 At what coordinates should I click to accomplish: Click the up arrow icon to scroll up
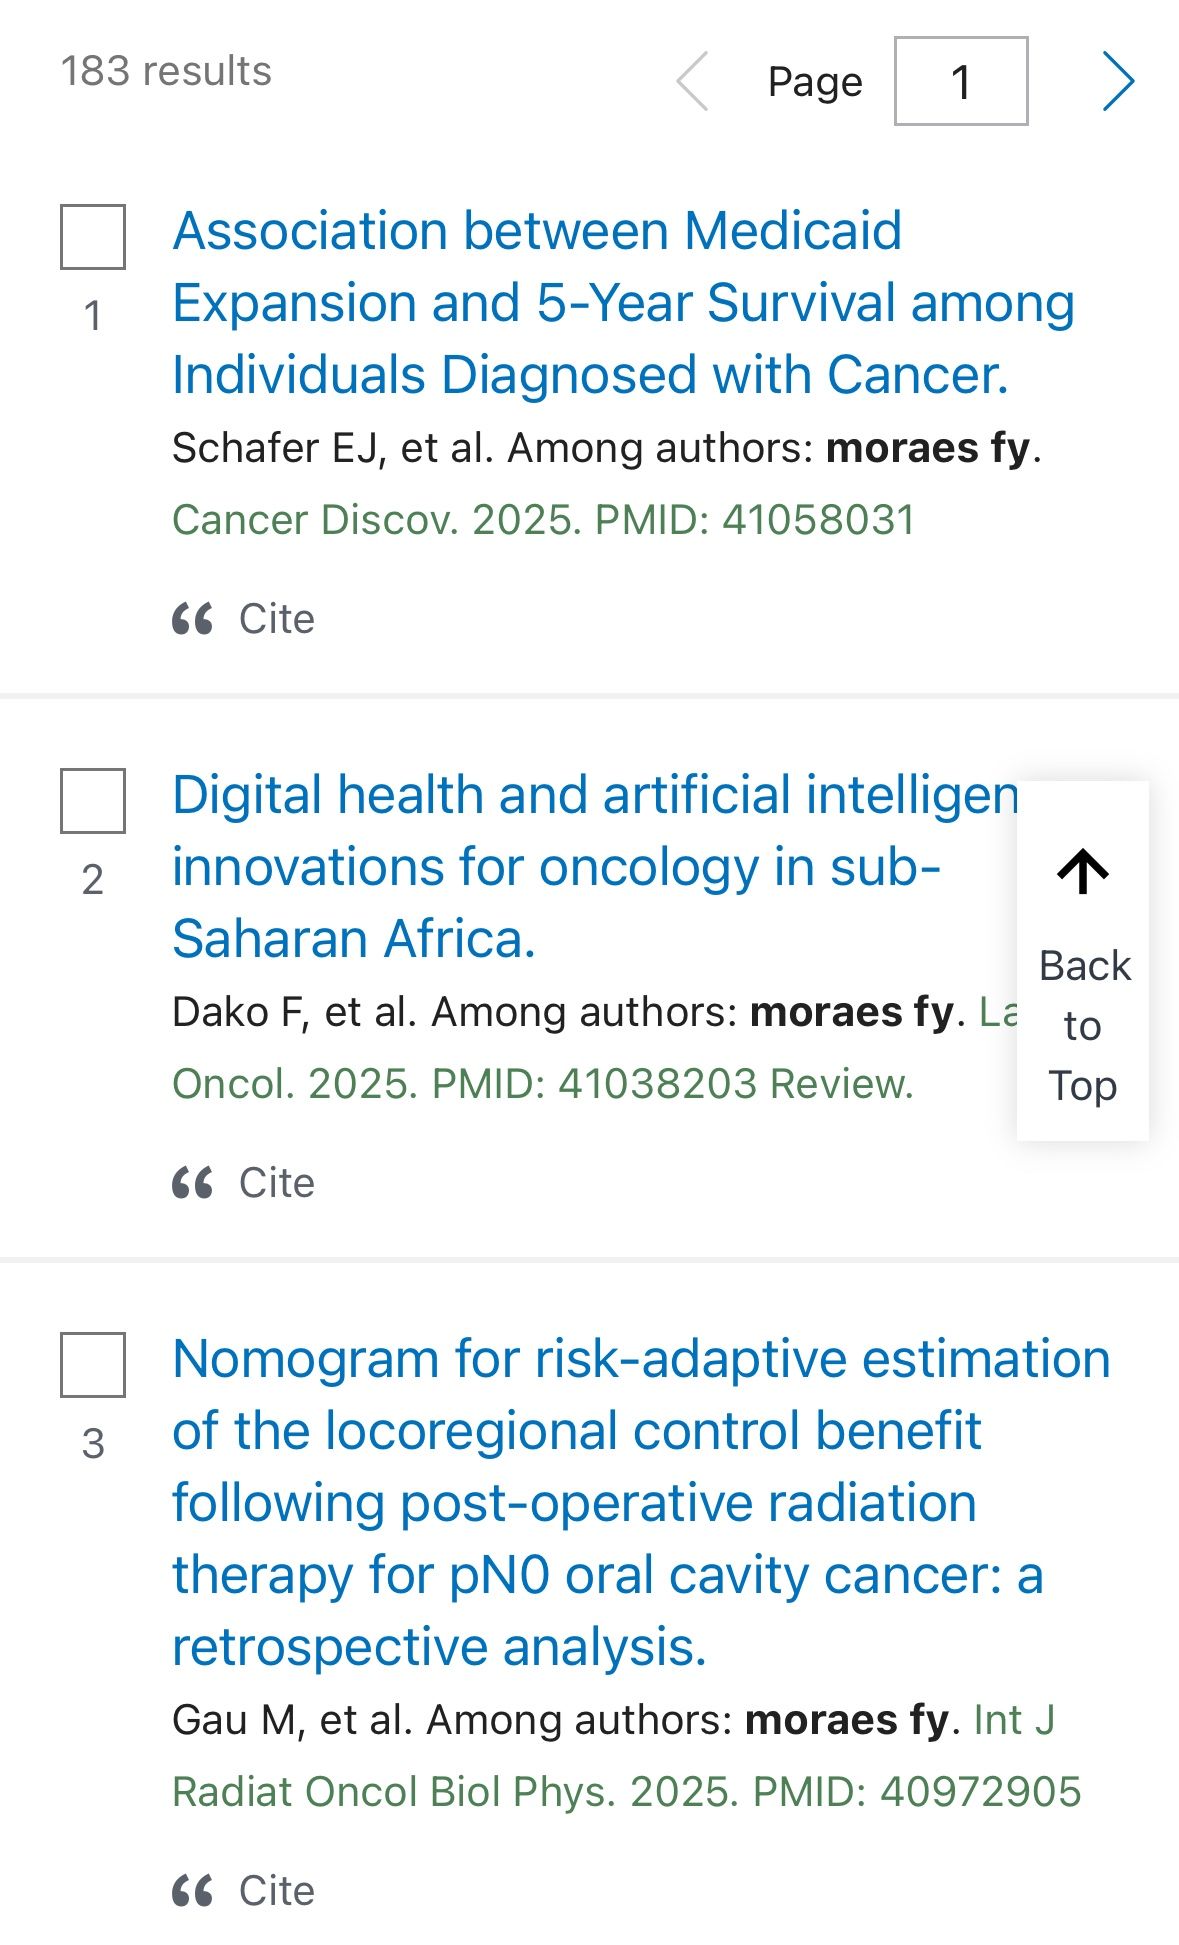pos(1083,872)
